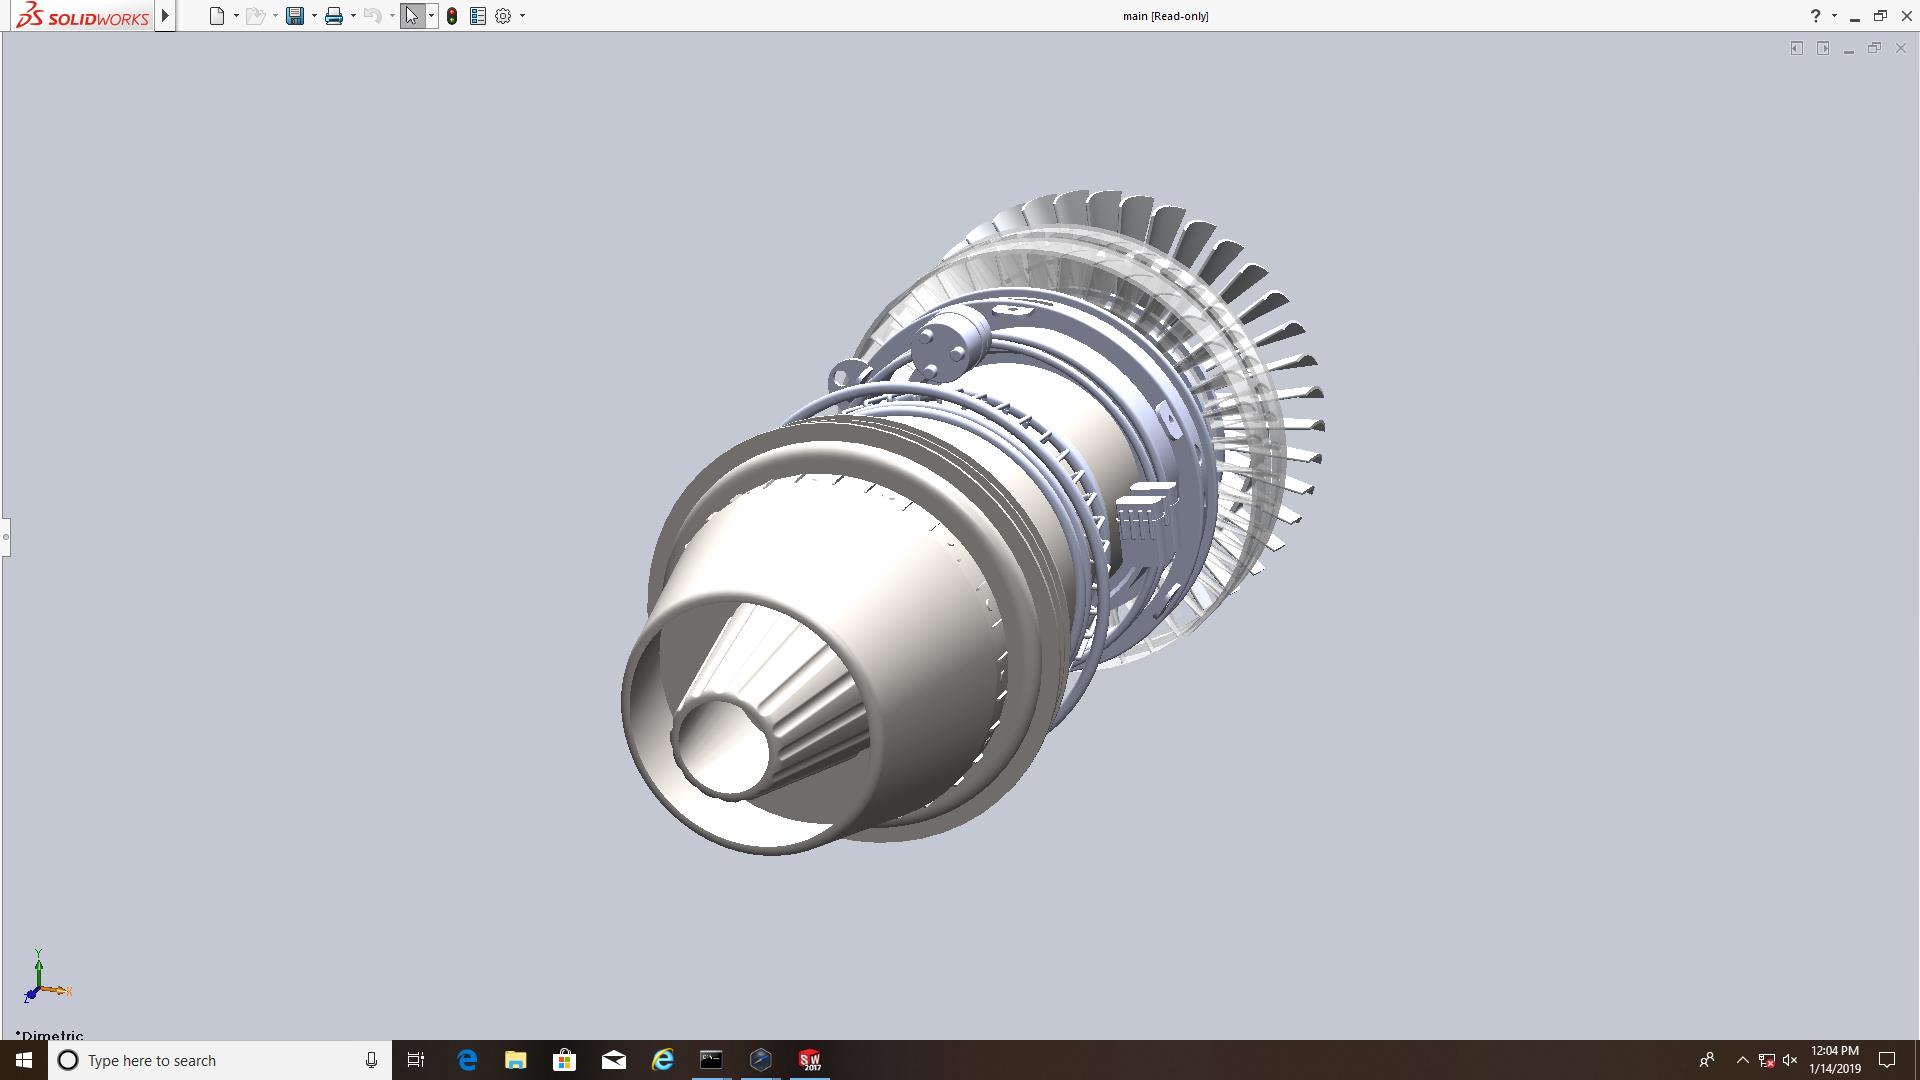
Task: Click the SolidWorks logo
Action: click(82, 16)
